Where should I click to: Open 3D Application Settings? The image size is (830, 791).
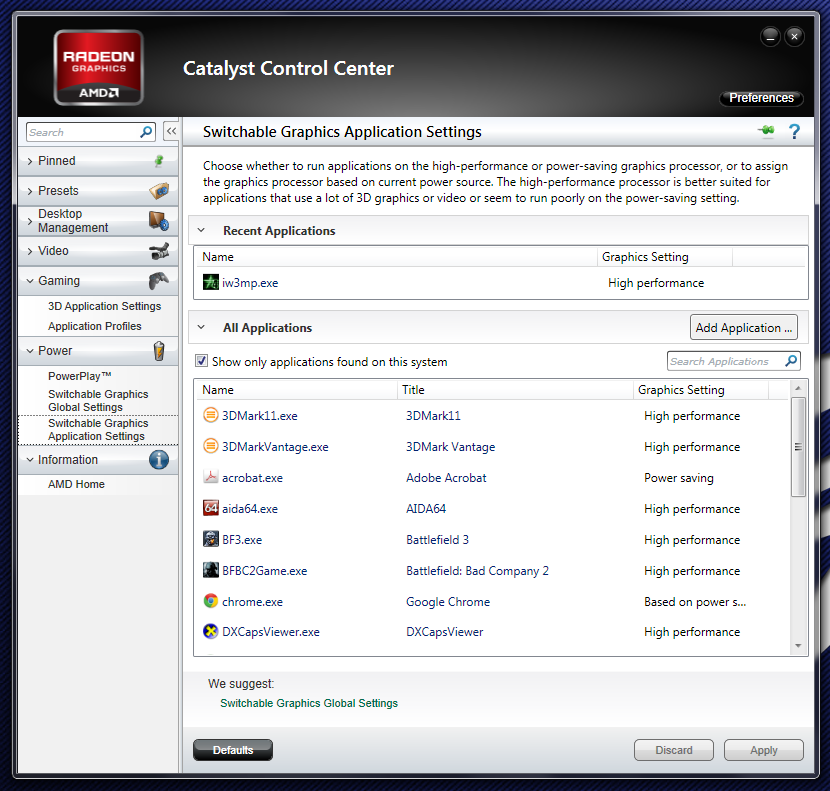(x=104, y=306)
